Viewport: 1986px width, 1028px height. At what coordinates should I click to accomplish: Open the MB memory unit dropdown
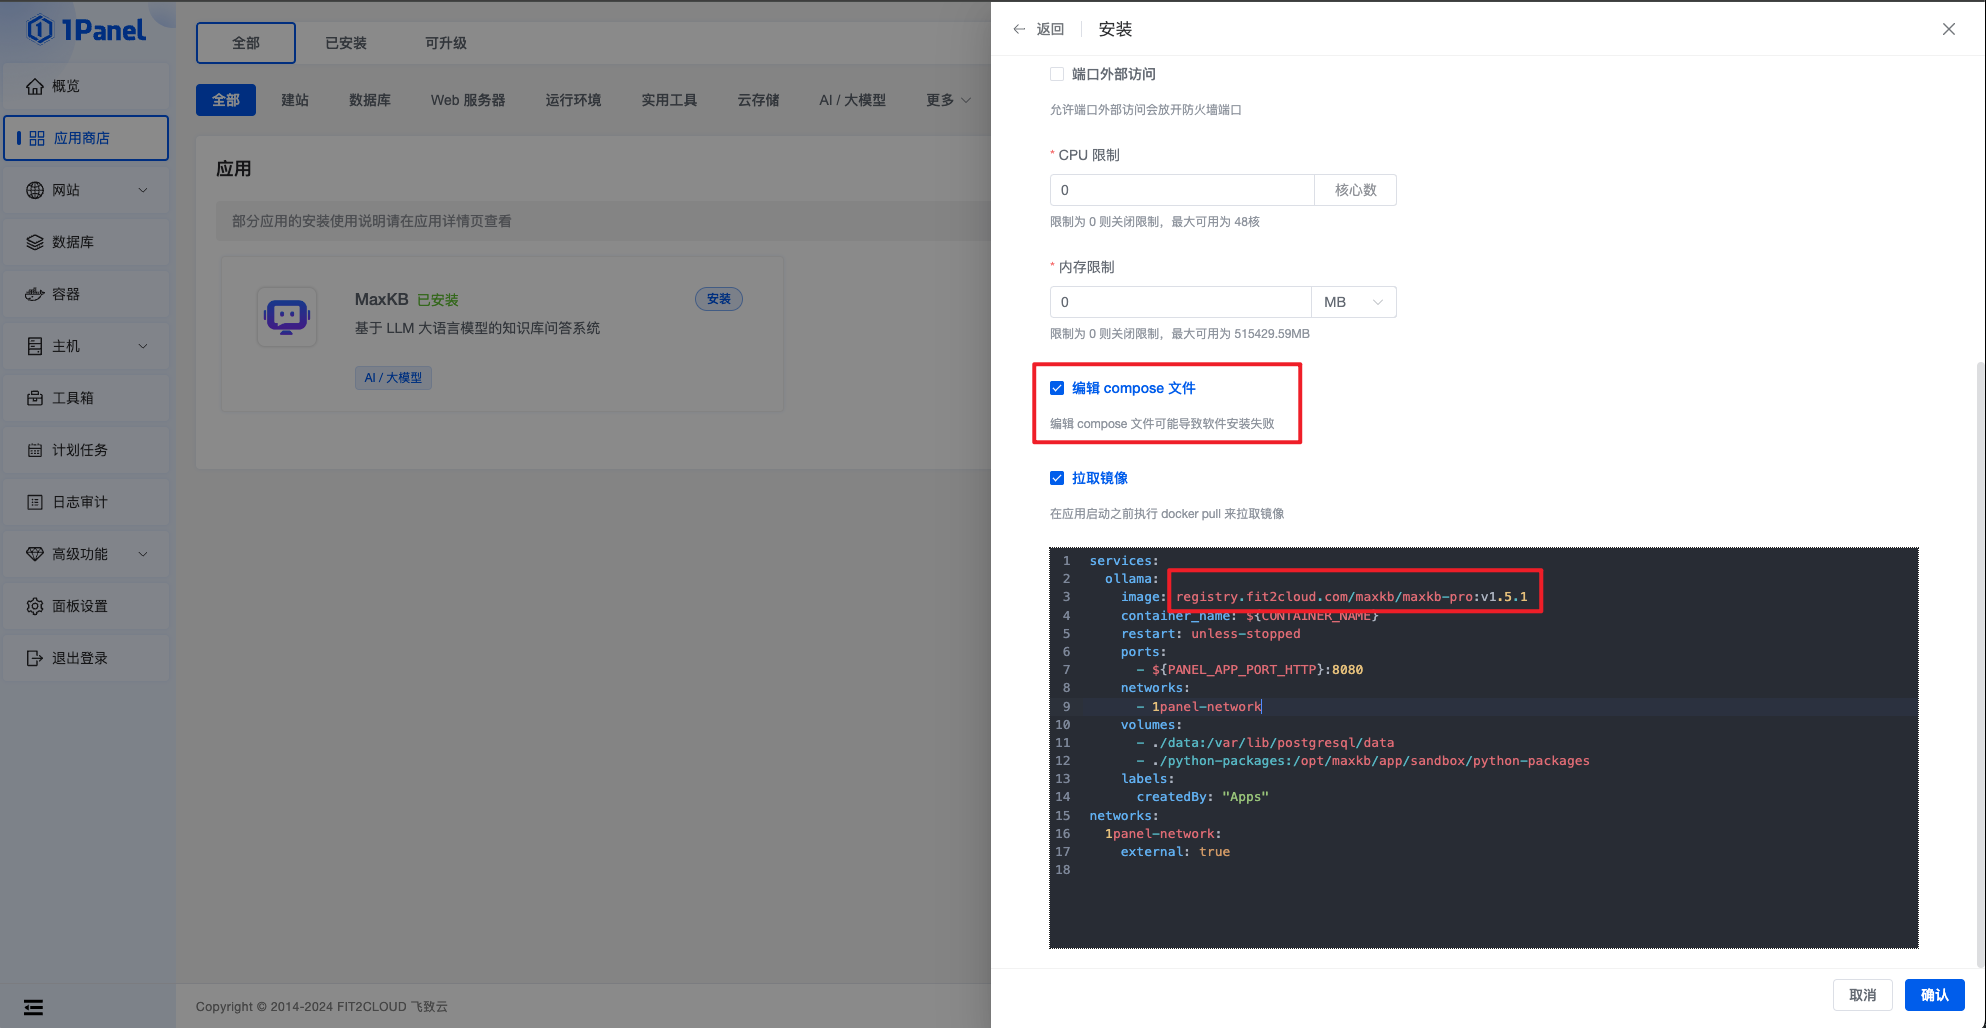point(1354,302)
